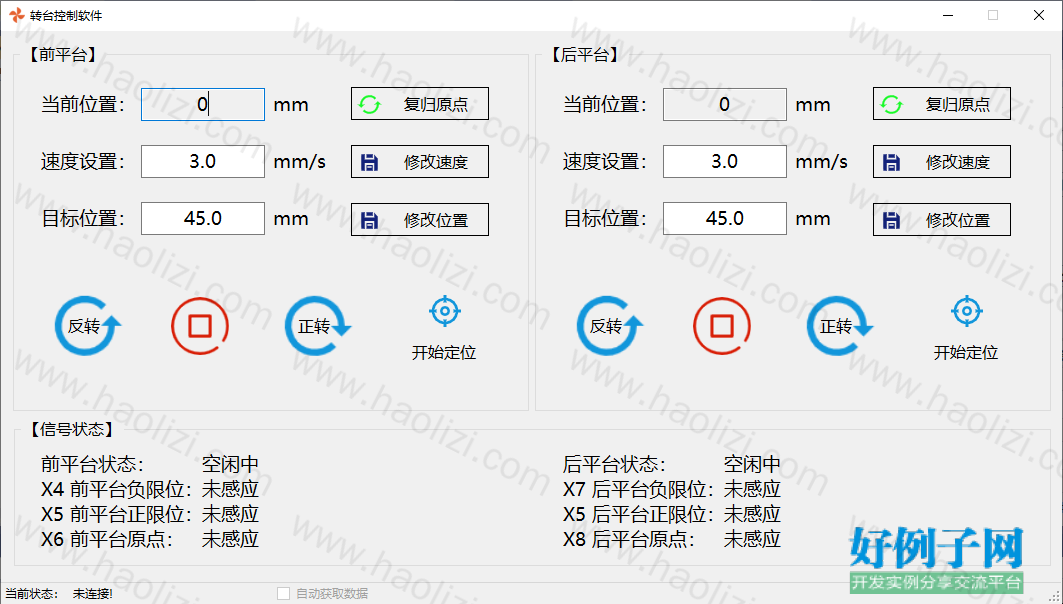1063x604 pixels.
Task: Save rear platform speed with 修改速度
Action: point(942,161)
